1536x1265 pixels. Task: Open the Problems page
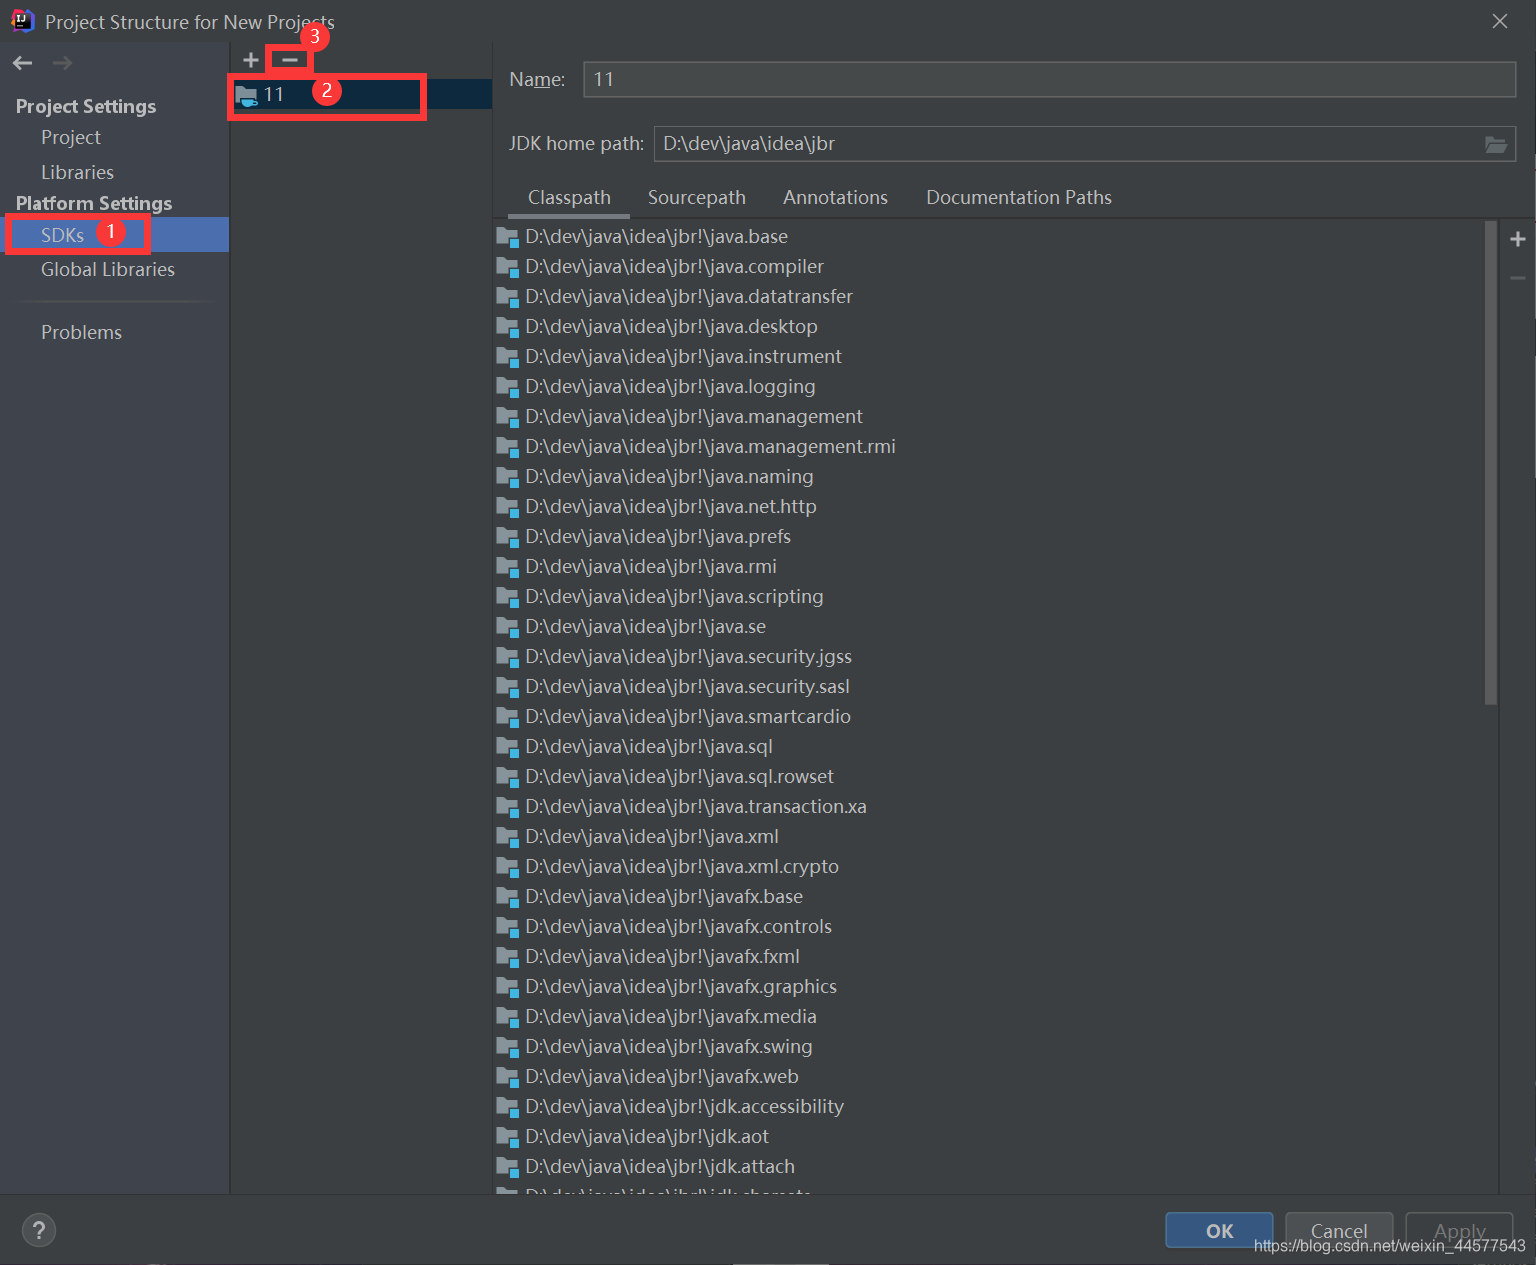pyautogui.click(x=81, y=332)
